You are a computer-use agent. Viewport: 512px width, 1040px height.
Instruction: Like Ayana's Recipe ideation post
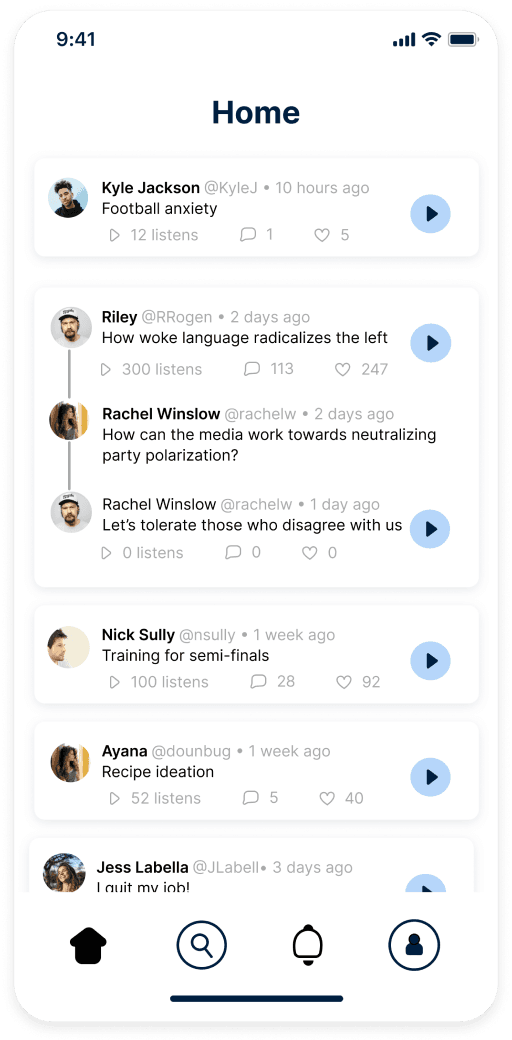327,798
